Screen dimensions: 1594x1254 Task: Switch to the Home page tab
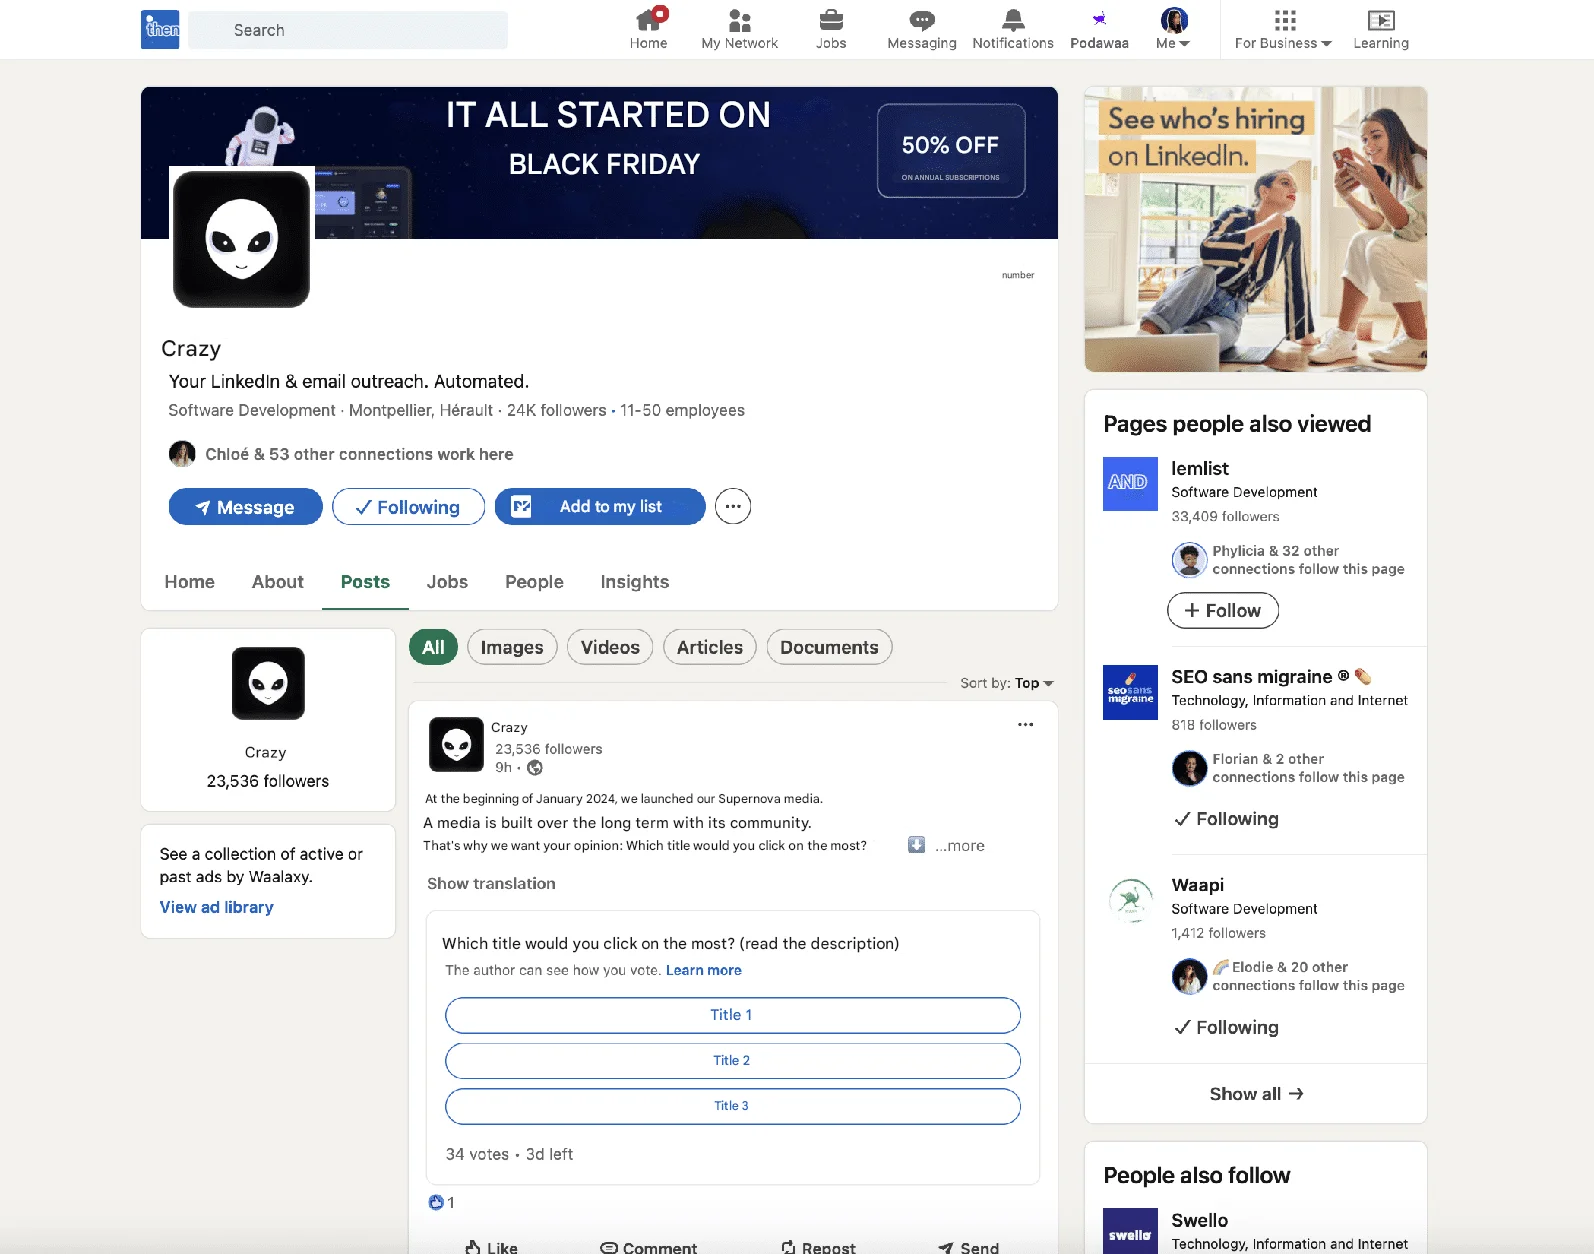[x=189, y=582]
